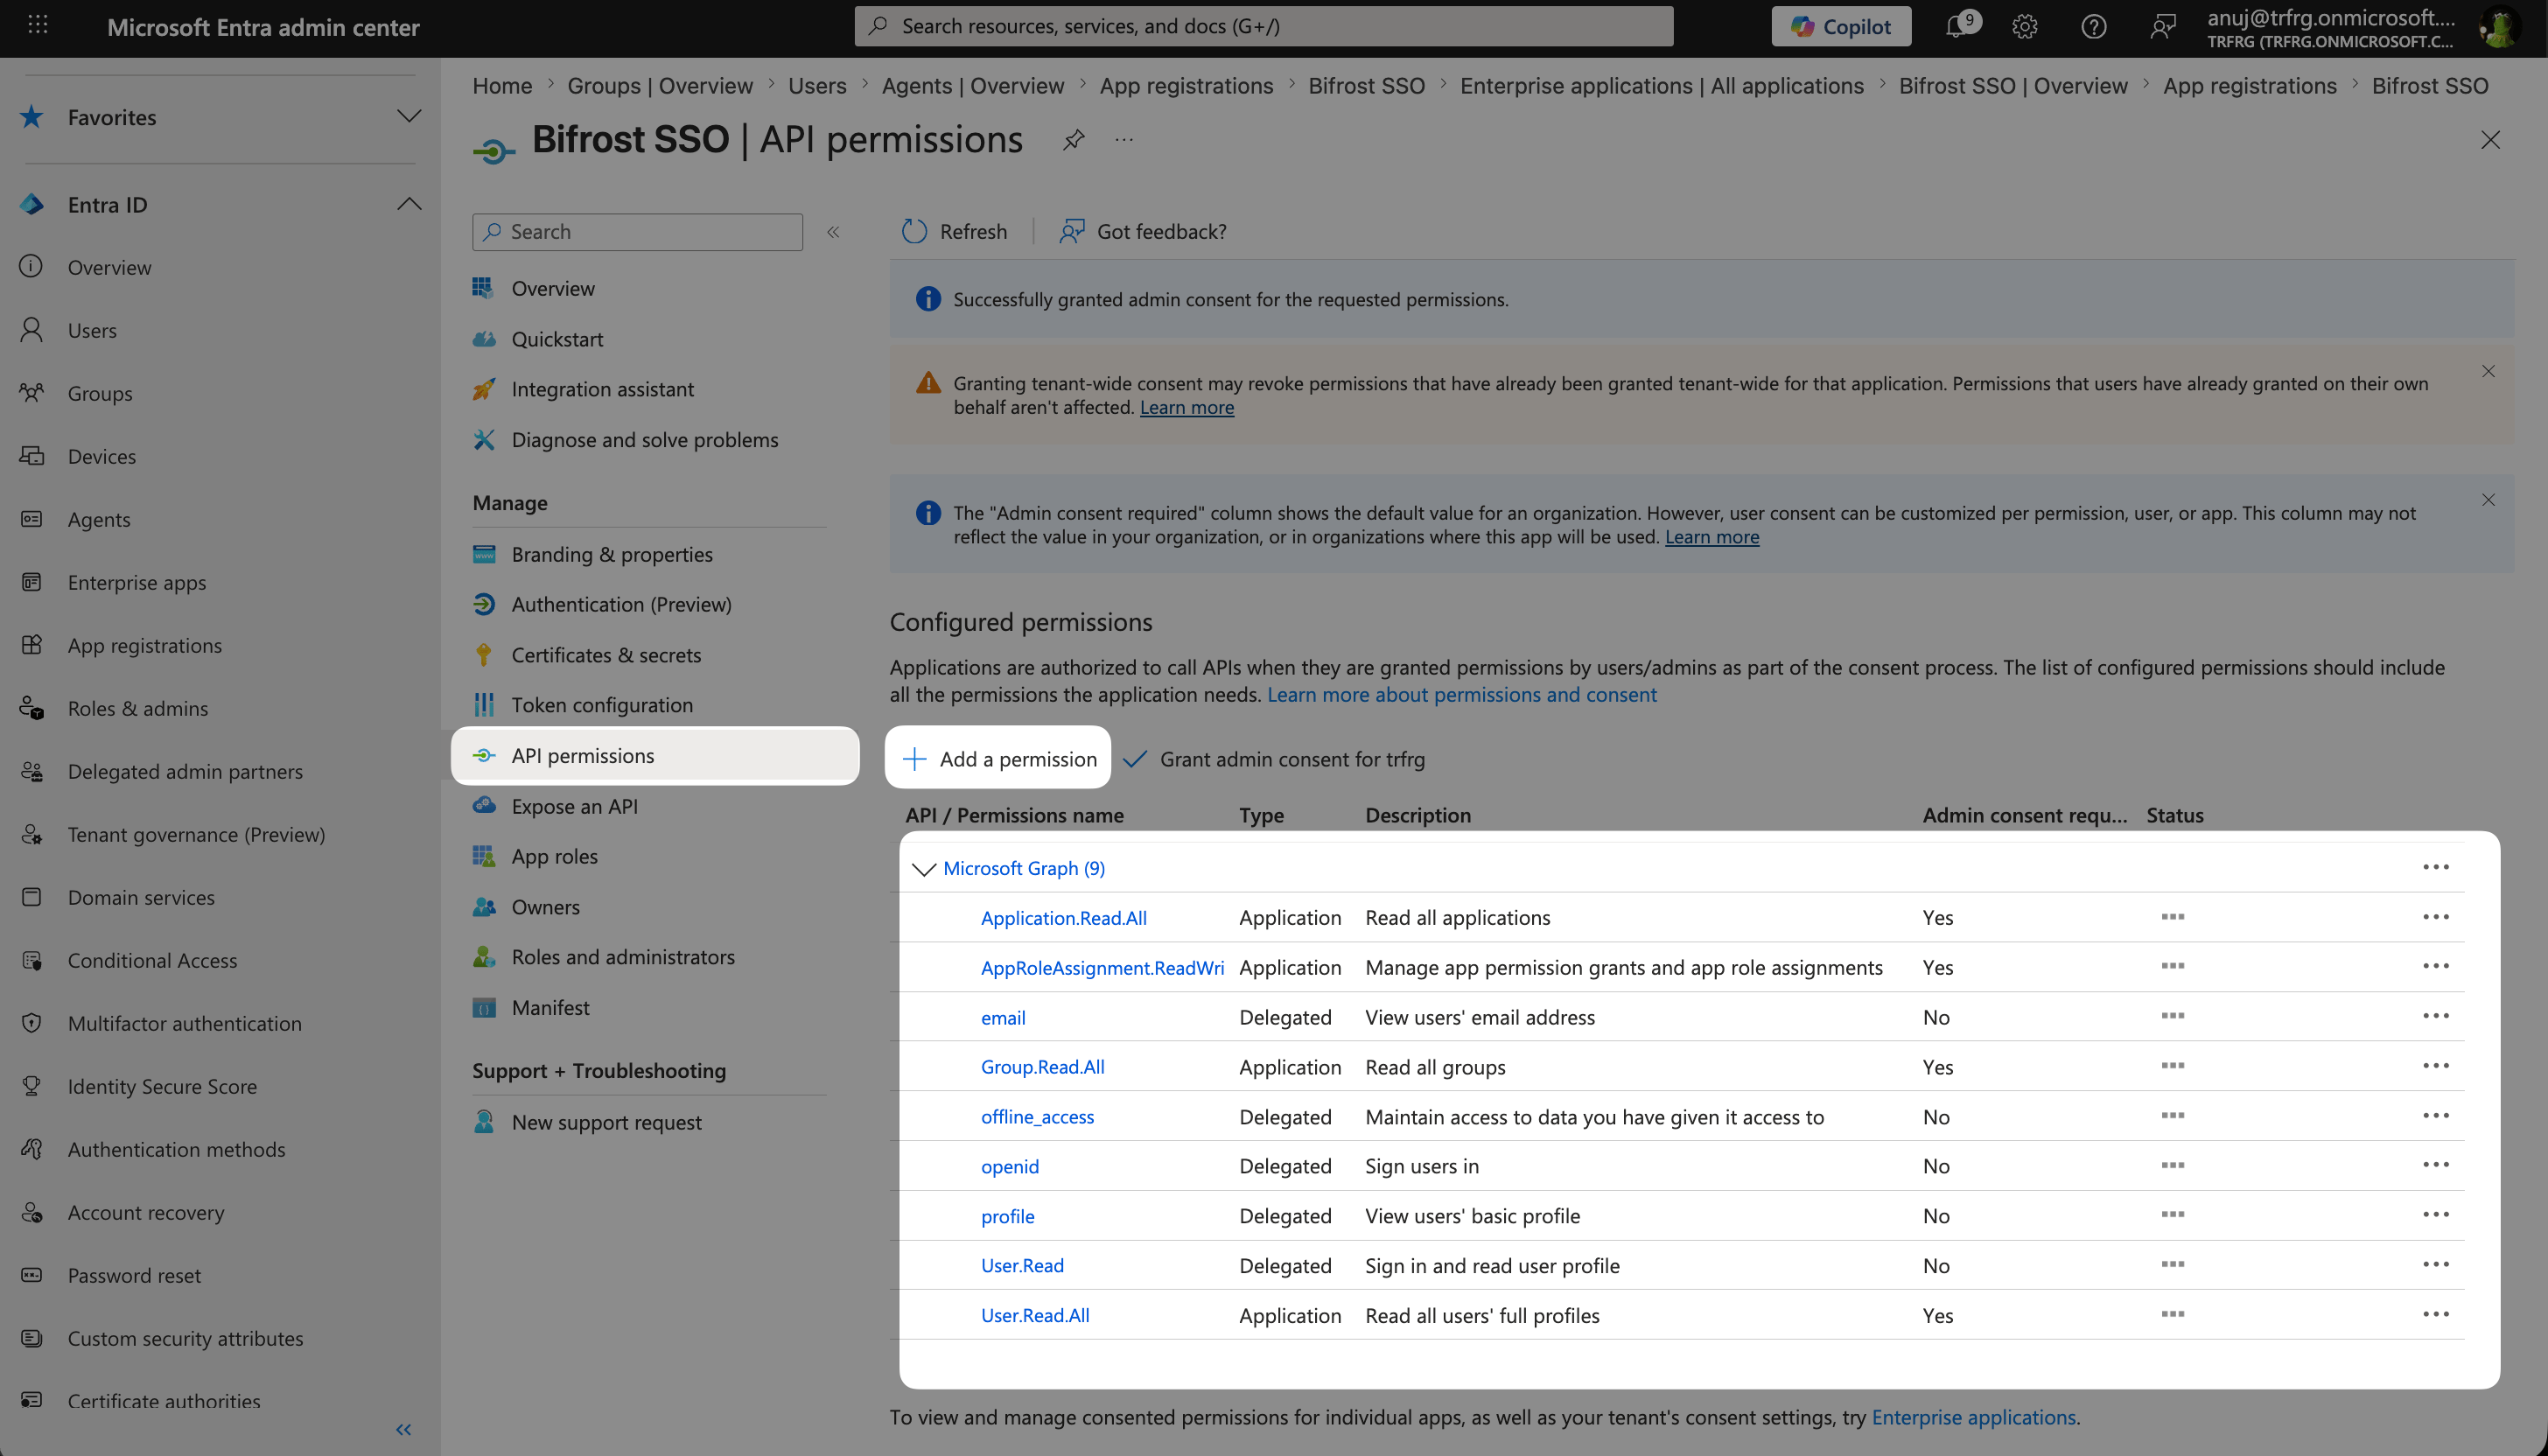Open Learn more link in admin consent info
This screenshot has width=2548, height=1456.
pos(1712,537)
